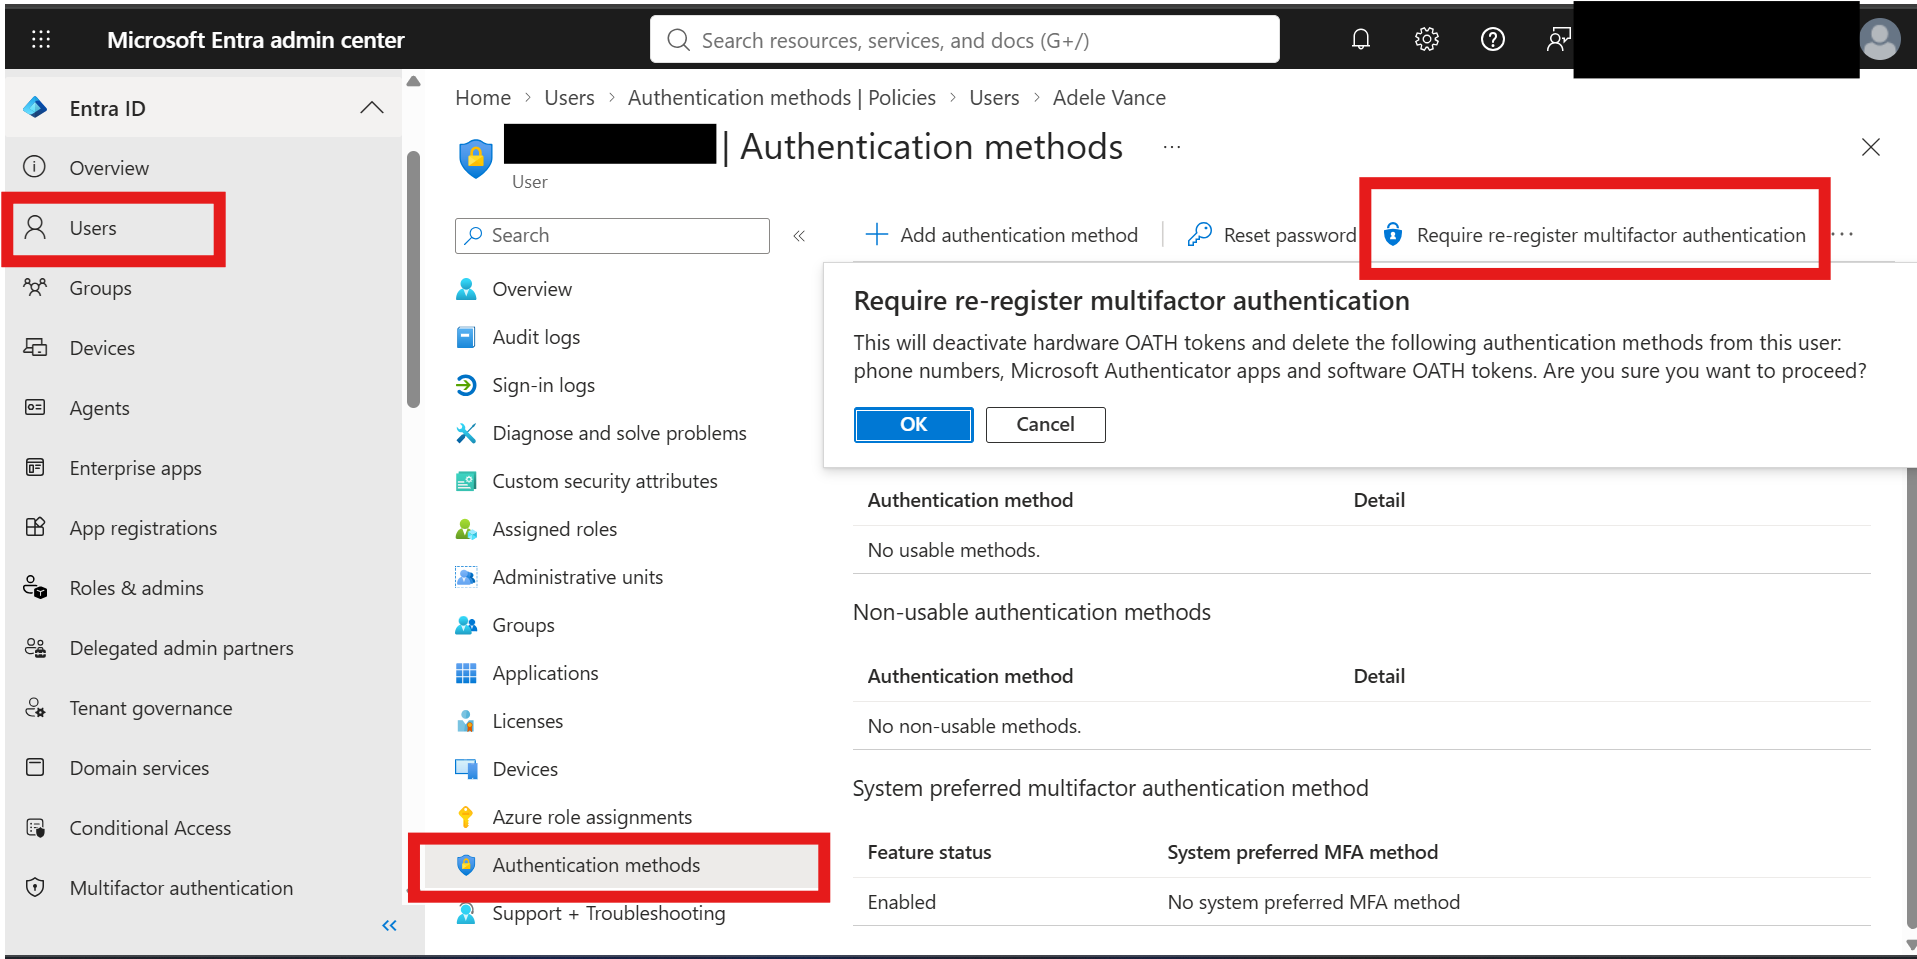The image size is (1917, 959).
Task: Click Add authentication method
Action: tap(1001, 235)
